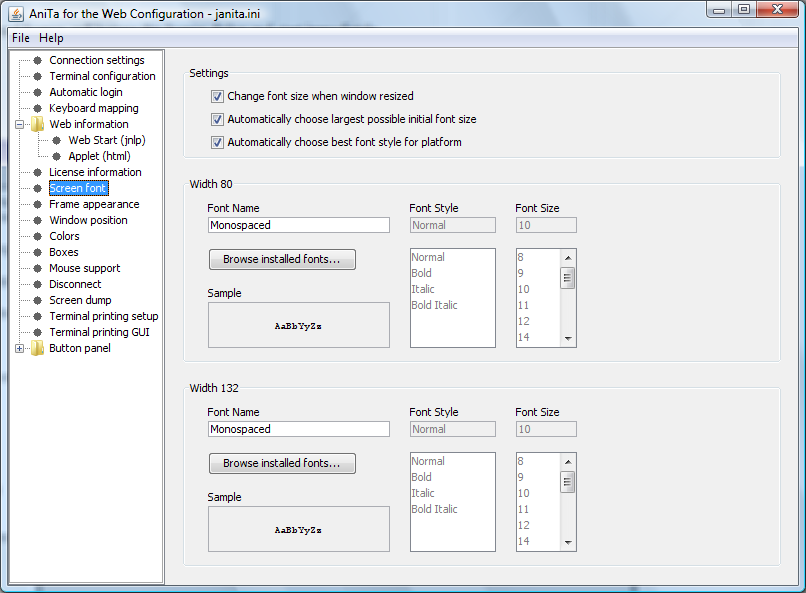Click the Width 132 Font Size field
The width and height of the screenshot is (806, 593).
click(x=546, y=429)
